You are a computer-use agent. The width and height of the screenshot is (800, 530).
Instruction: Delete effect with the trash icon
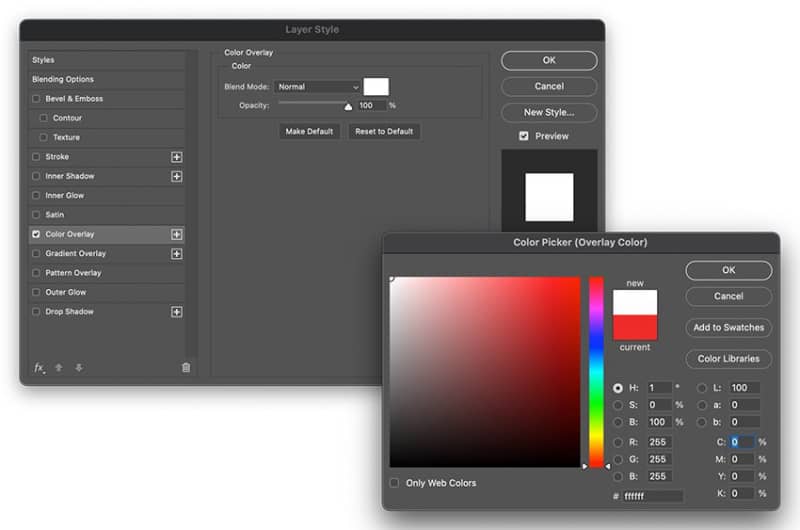point(186,367)
